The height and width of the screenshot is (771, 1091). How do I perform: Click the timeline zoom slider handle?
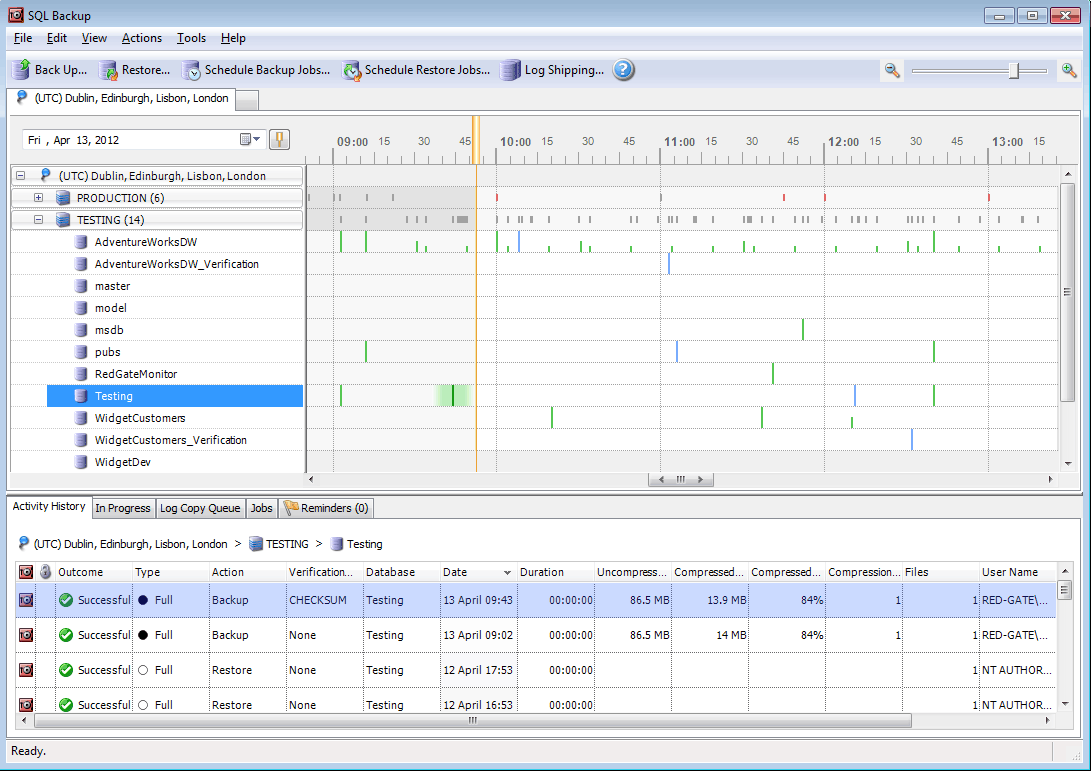click(x=1014, y=70)
